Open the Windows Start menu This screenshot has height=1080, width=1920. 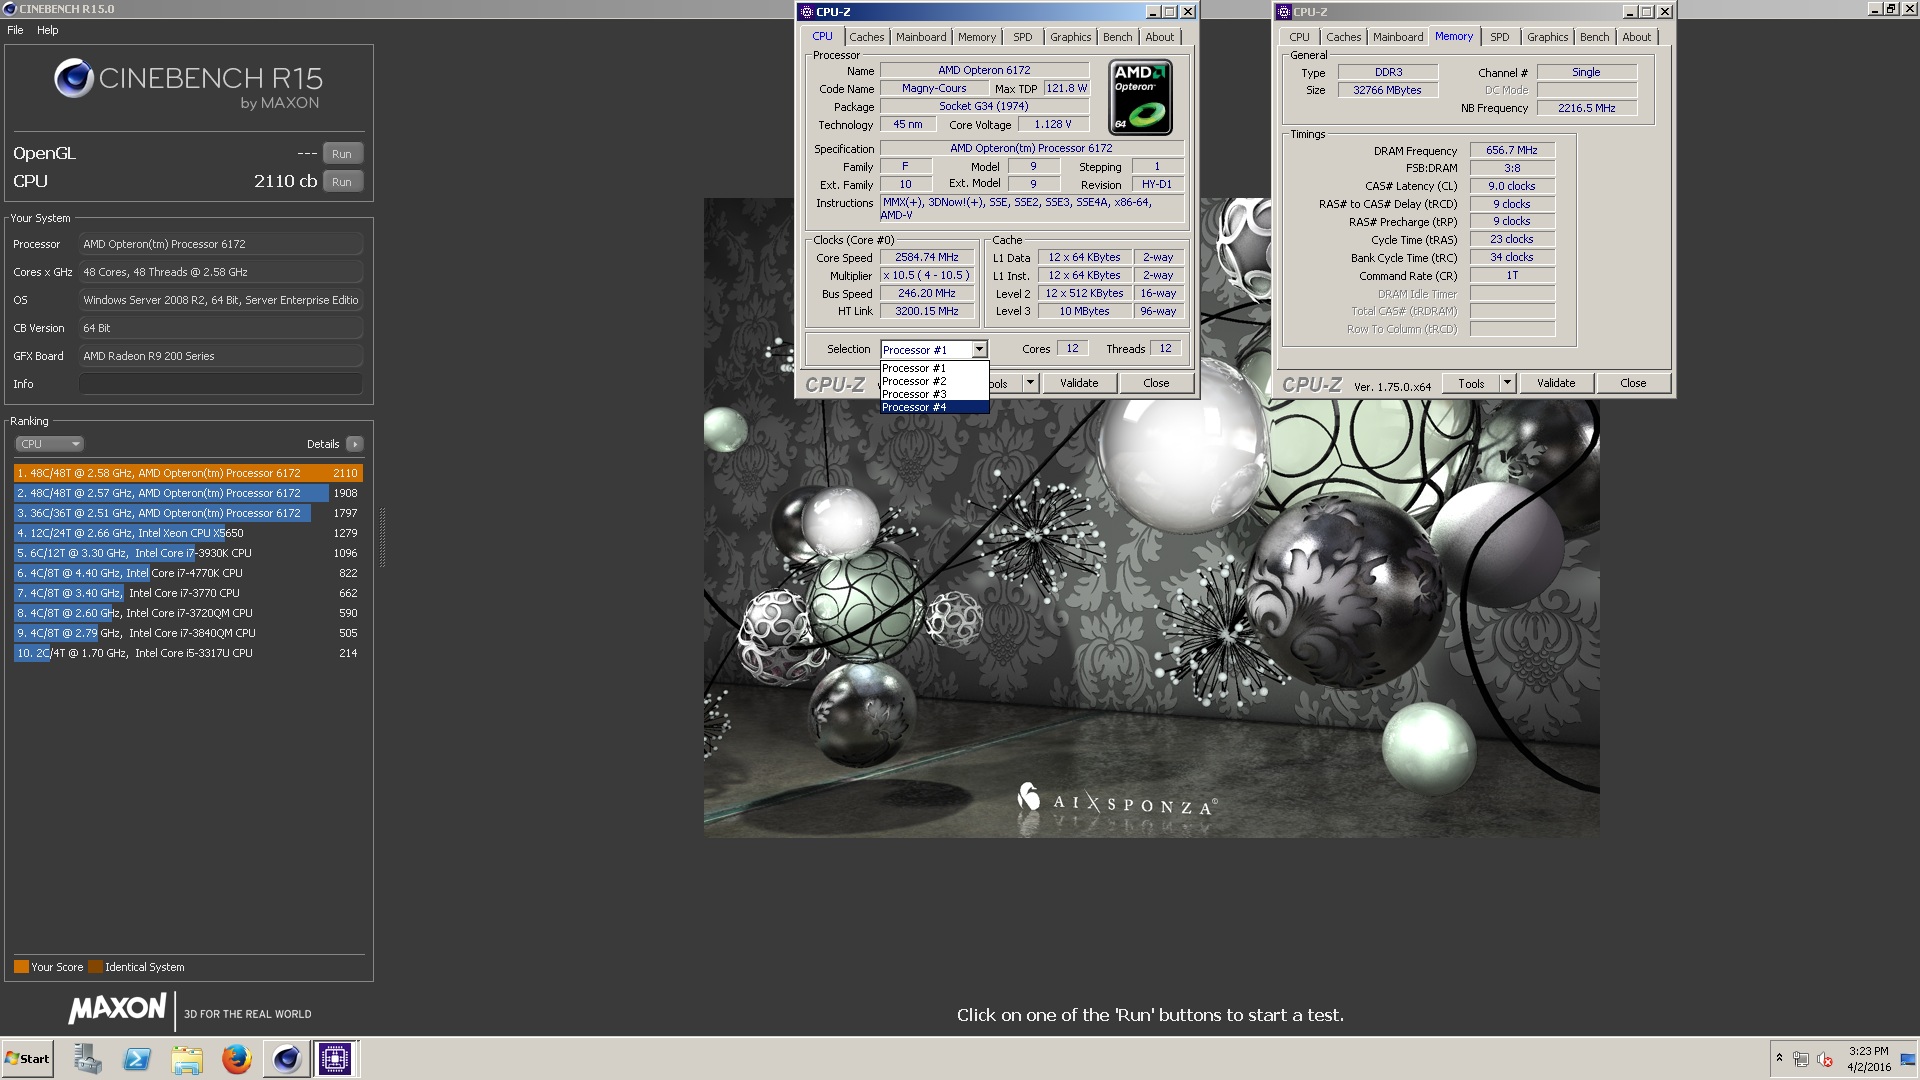[27, 1059]
